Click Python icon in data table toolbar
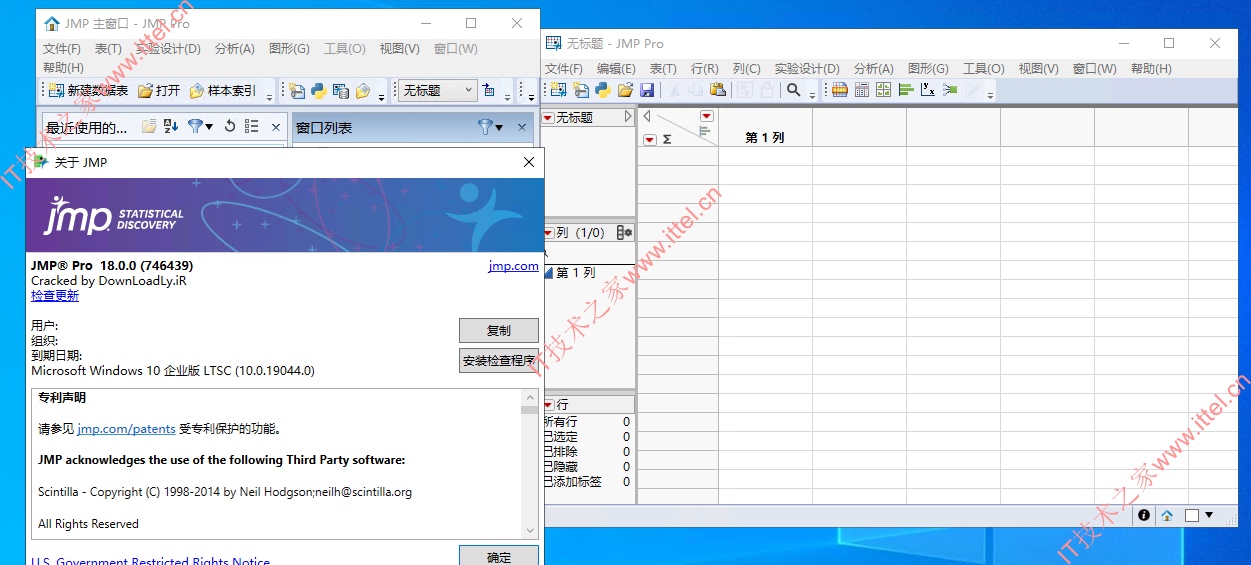Viewport: 1251px width, 565px height. (603, 90)
